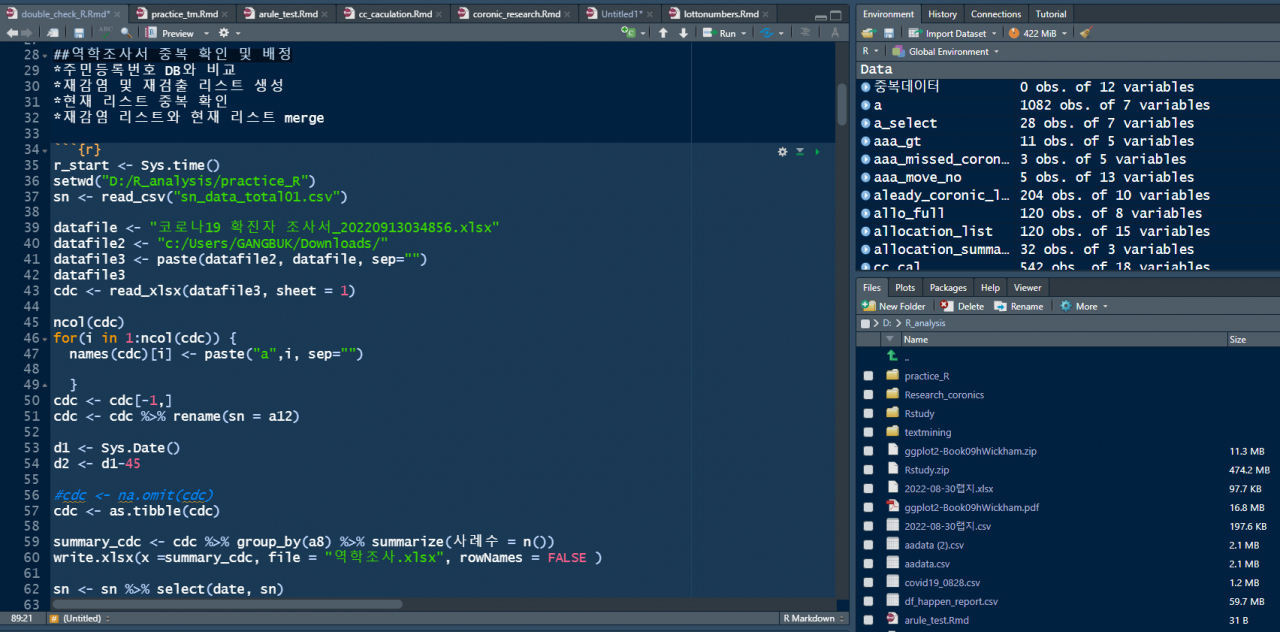Open the R language selector dropdown
This screenshot has width=1280, height=632.
coord(870,51)
